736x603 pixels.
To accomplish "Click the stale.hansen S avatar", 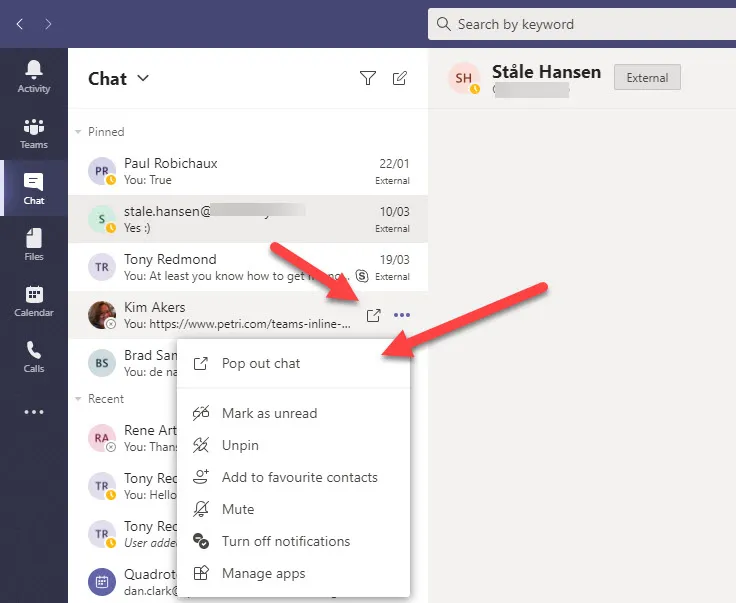I will coord(102,219).
